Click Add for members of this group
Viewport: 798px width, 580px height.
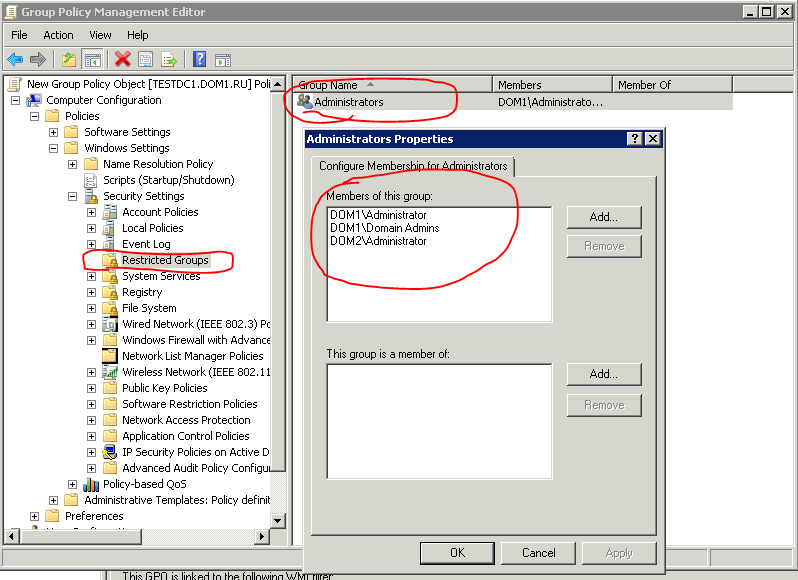tap(604, 217)
